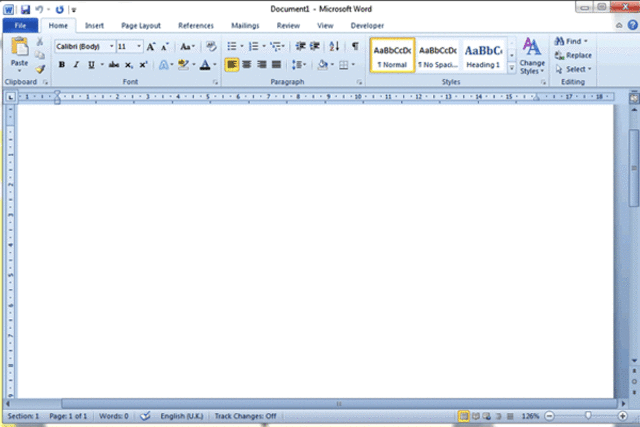This screenshot has height=427, width=640.
Task: Click the Change Styles icon
Action: [532, 56]
